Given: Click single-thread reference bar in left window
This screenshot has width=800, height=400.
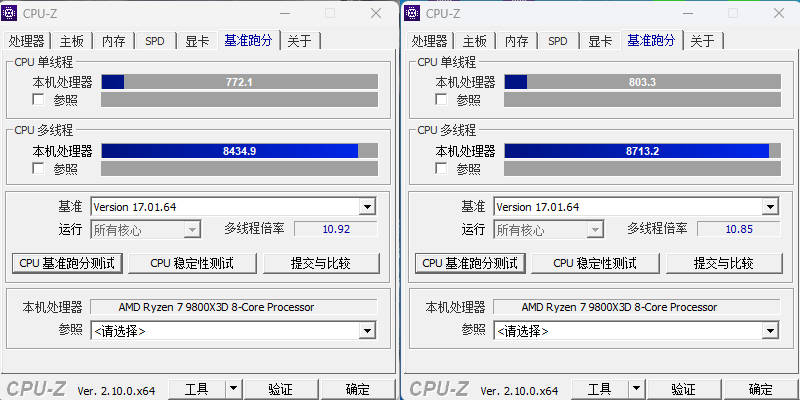Looking at the screenshot, I should (240, 99).
